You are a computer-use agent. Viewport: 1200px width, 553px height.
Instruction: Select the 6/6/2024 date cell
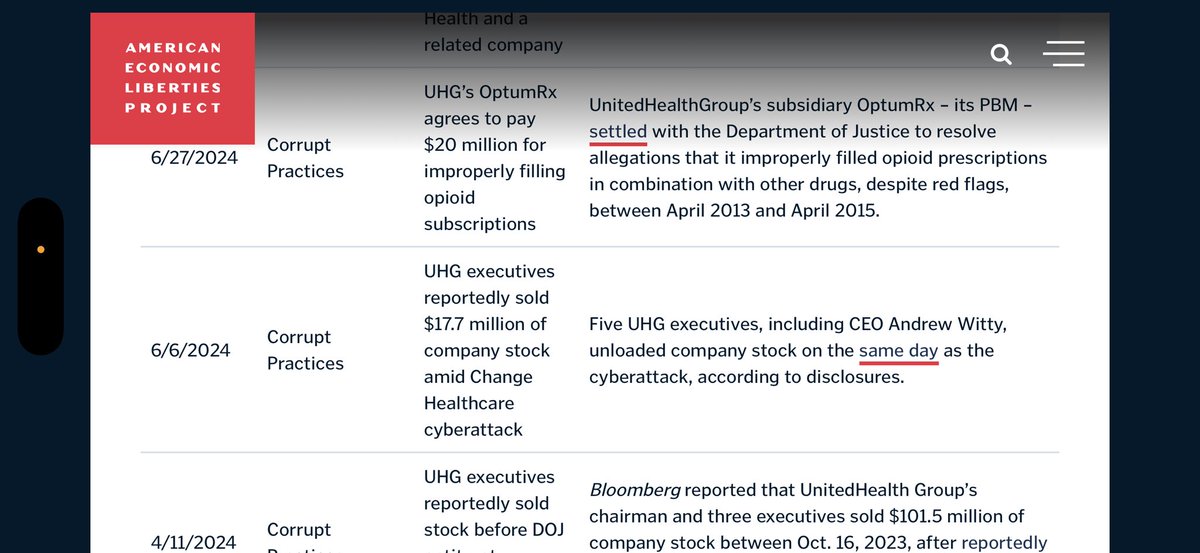tap(190, 350)
